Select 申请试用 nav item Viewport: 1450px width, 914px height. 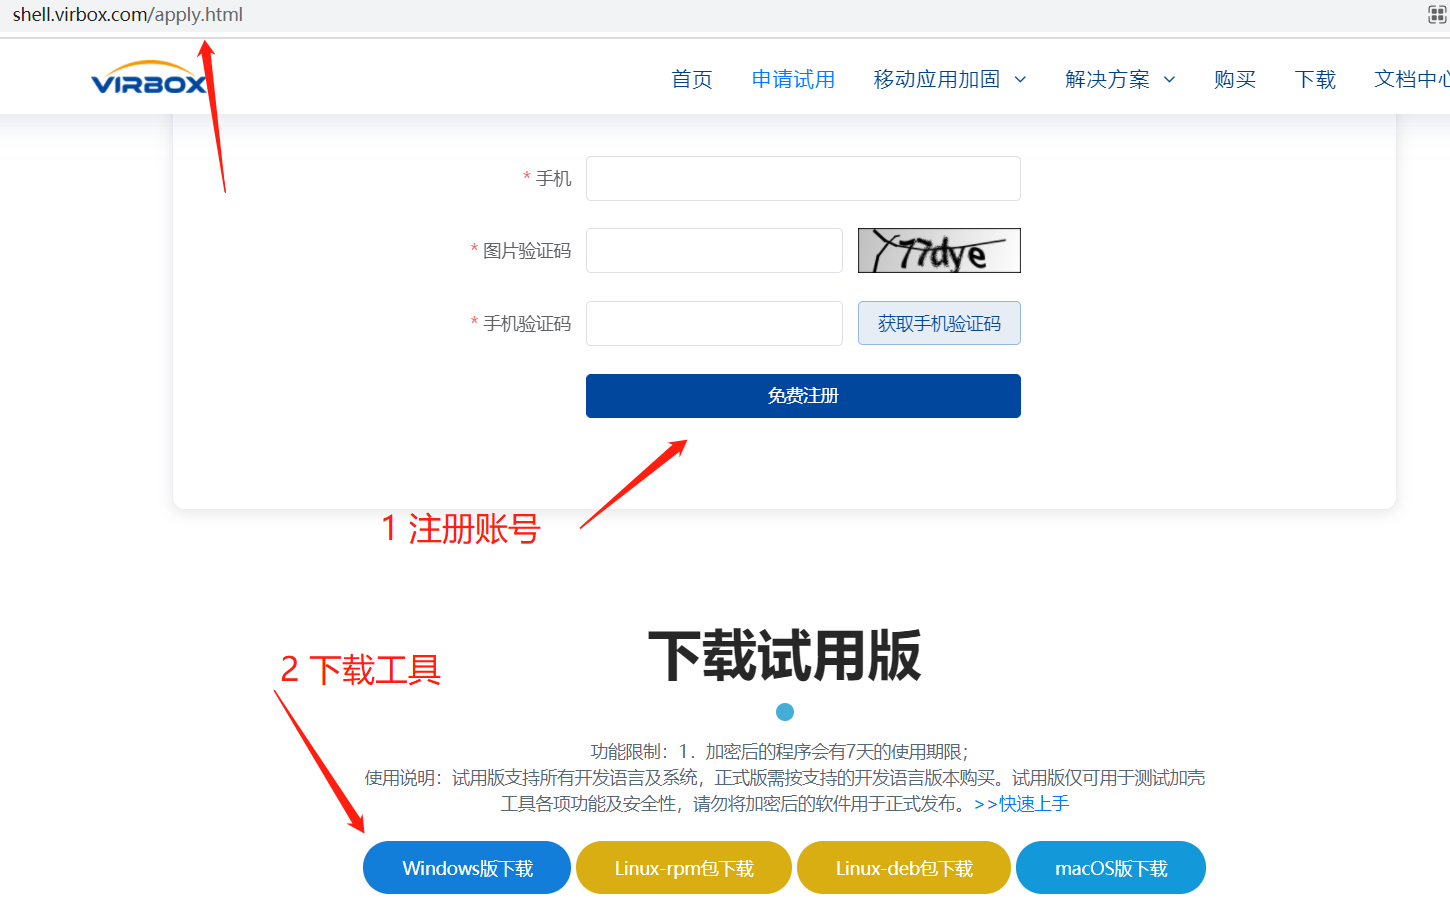pos(793,79)
